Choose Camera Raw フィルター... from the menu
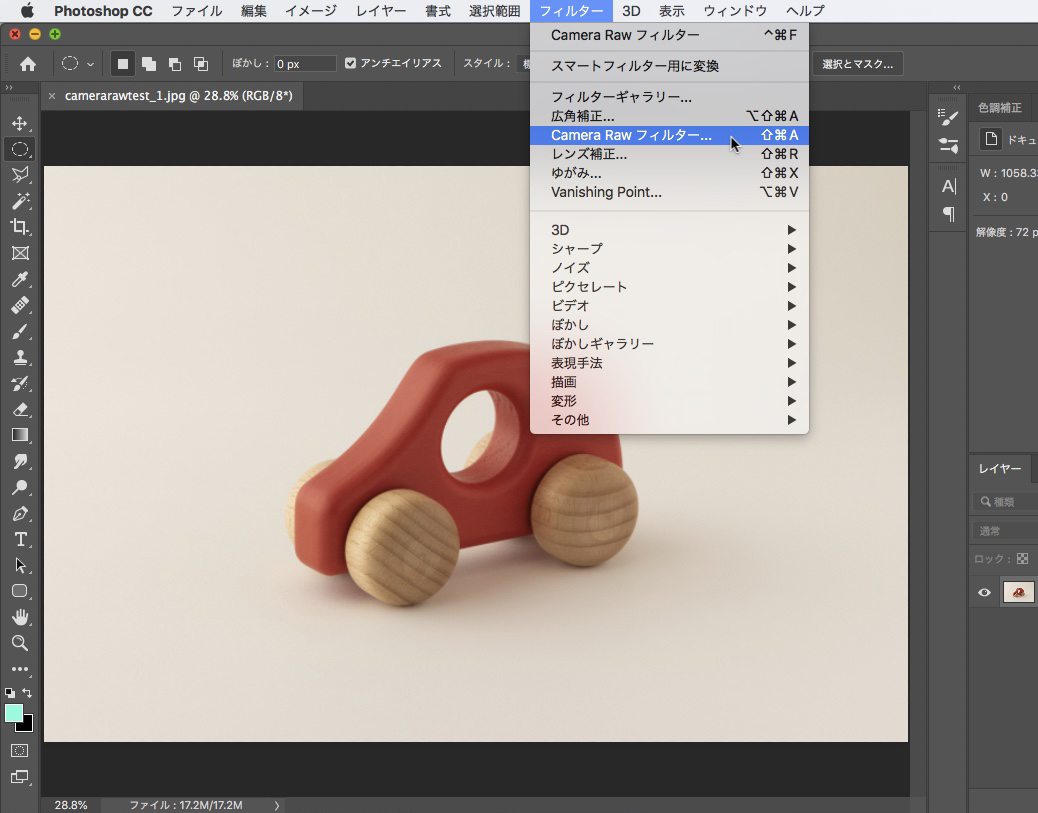 pos(631,135)
